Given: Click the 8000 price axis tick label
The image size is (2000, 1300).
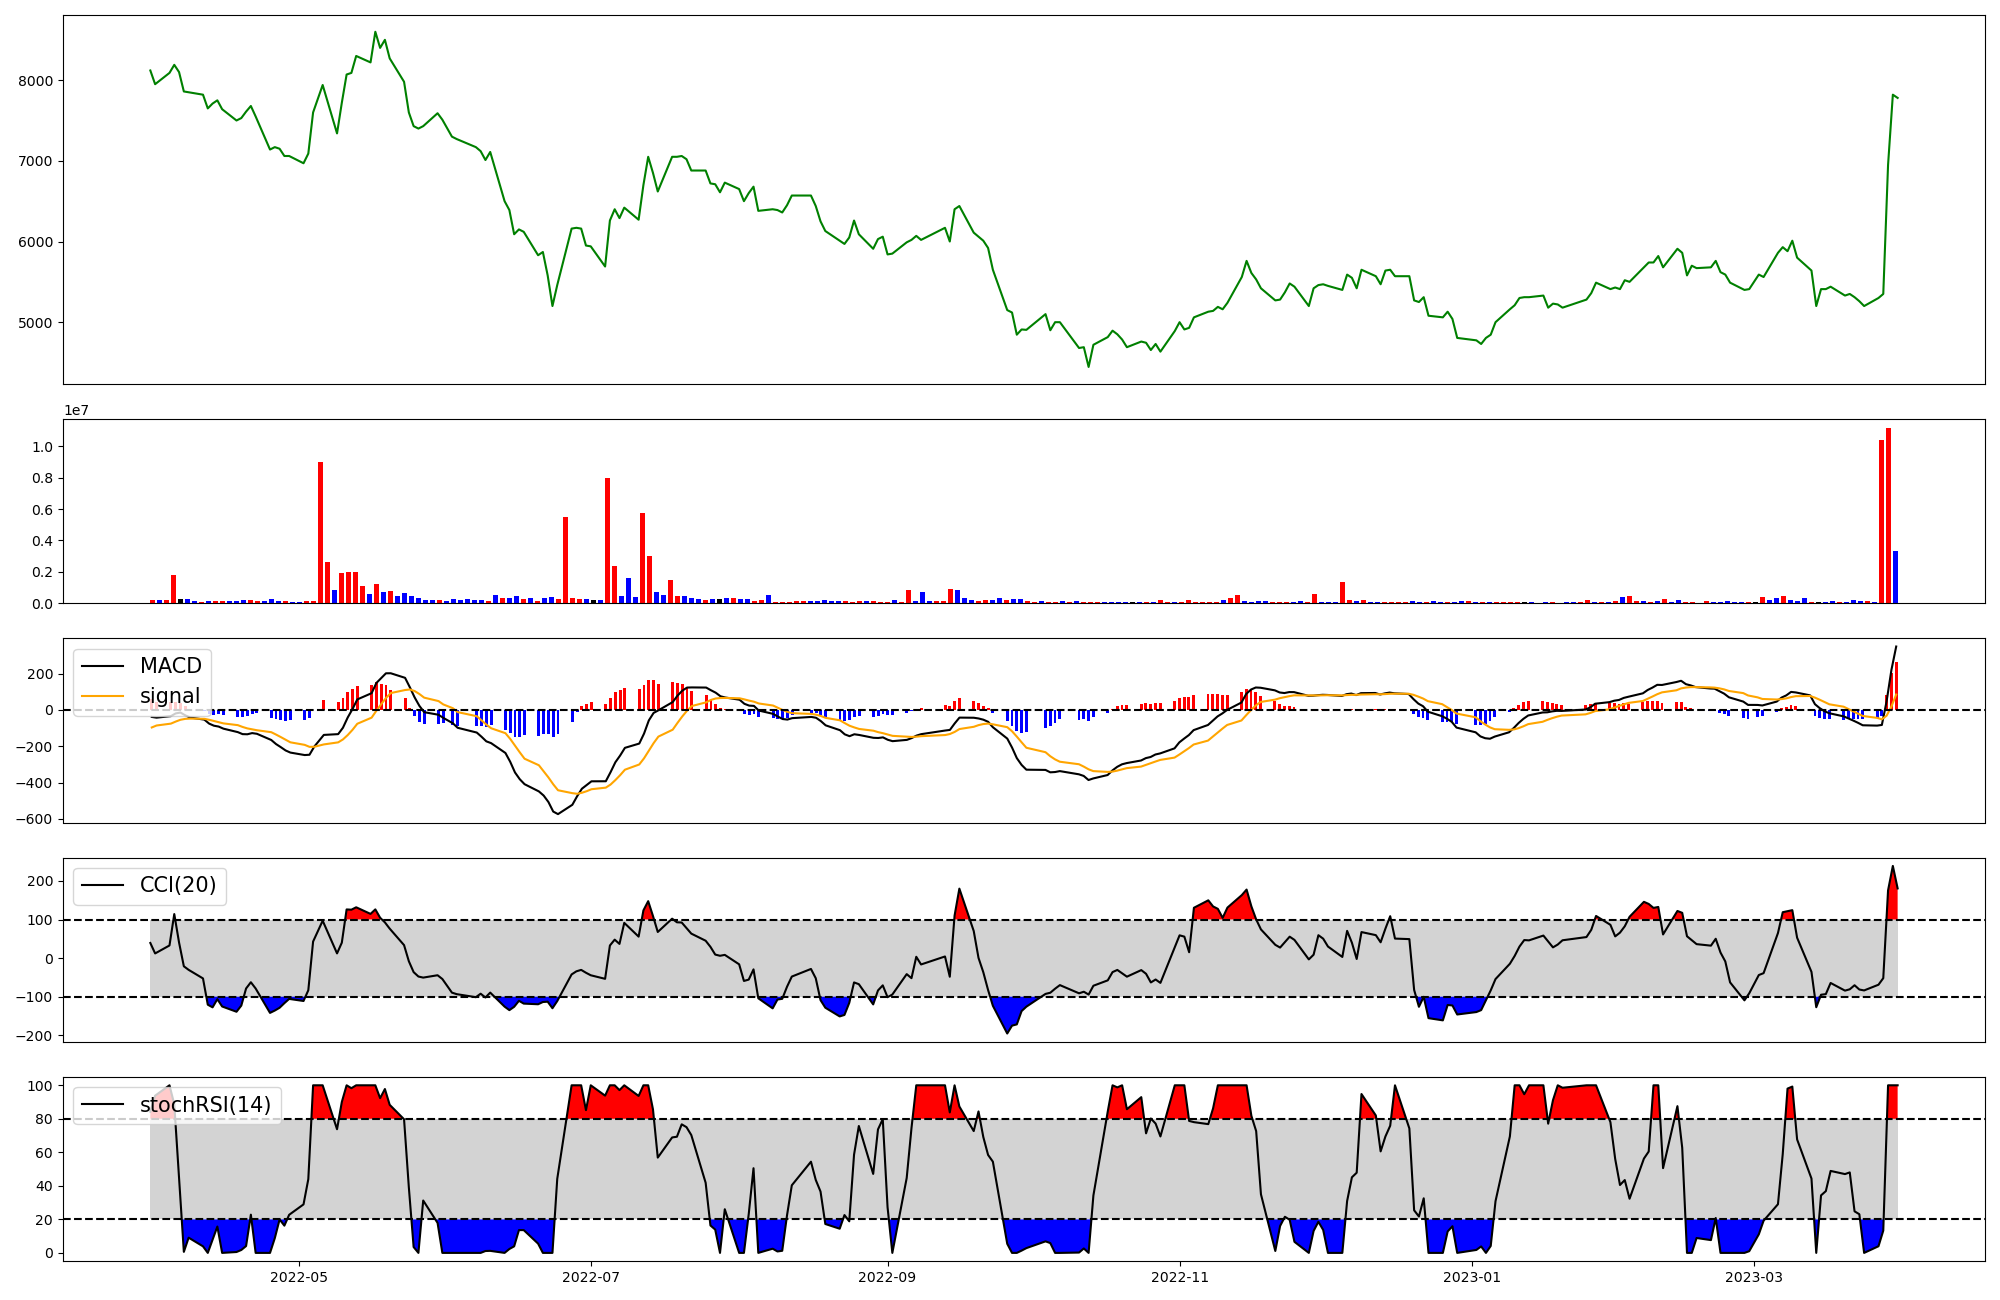Looking at the screenshot, I should tap(37, 81).
